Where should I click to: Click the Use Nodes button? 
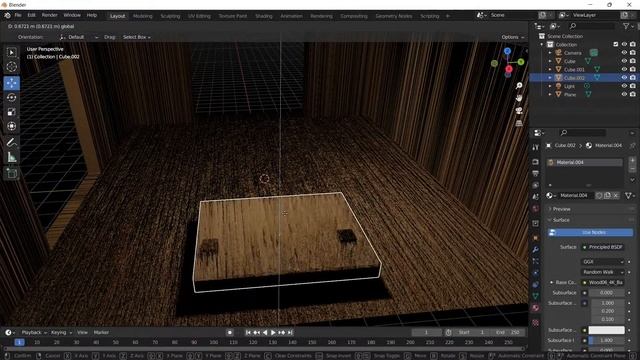(590, 232)
